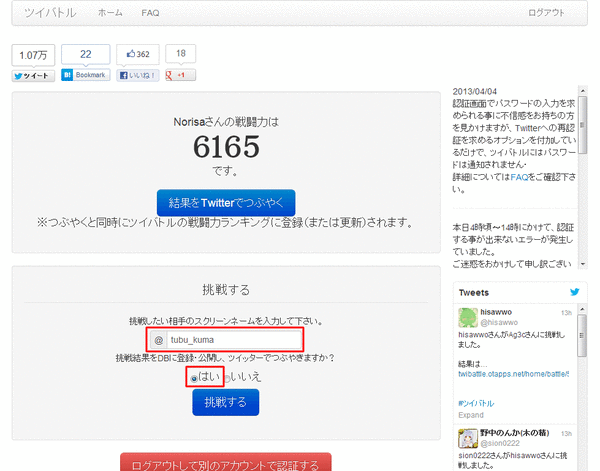600x471 pixels.
Task: Select the 6165 battle power number
Action: tap(226, 147)
